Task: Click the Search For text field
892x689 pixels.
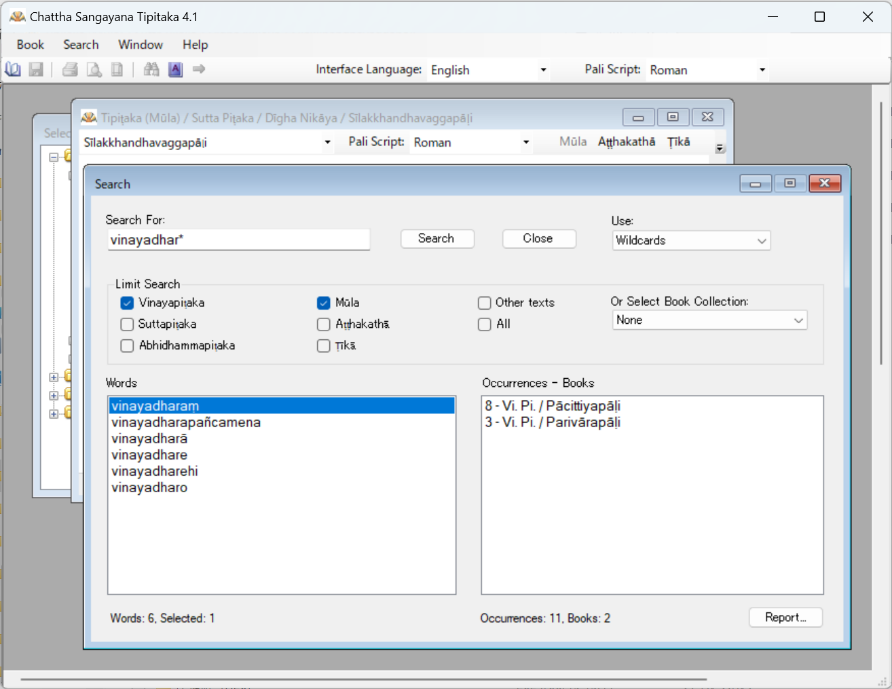Action: tap(238, 240)
